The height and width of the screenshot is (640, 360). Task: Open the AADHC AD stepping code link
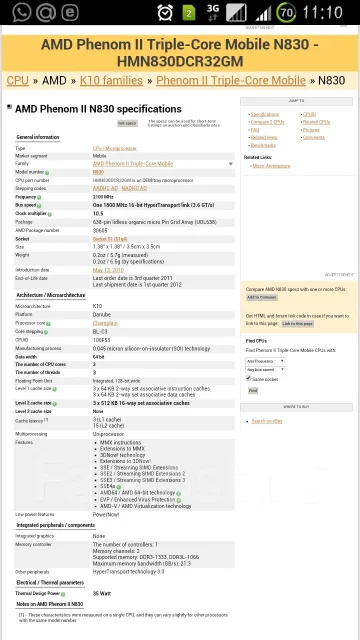point(105,188)
